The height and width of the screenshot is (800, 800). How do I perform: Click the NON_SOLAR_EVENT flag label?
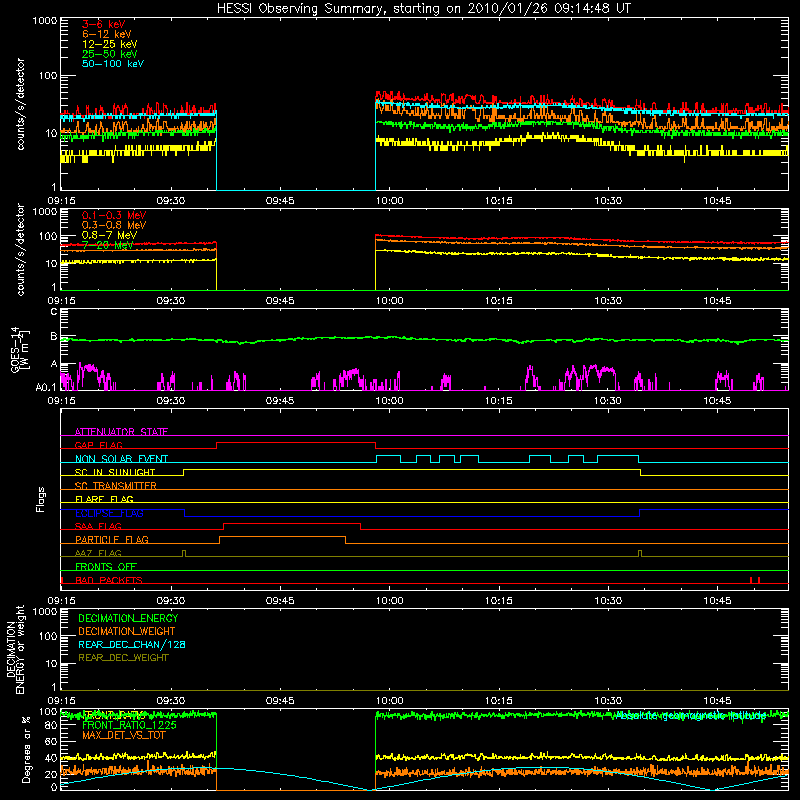(121, 459)
